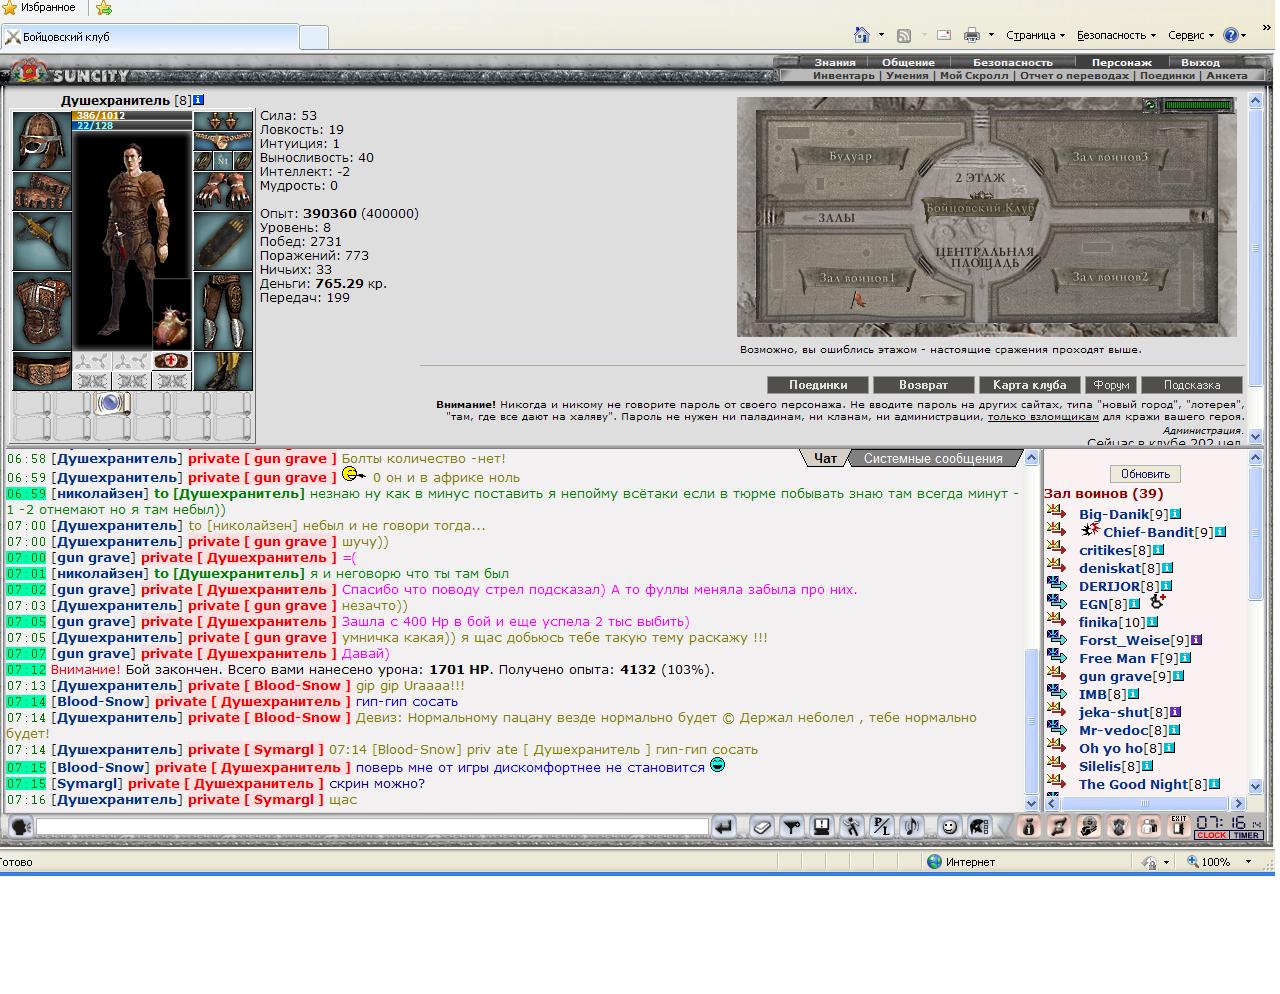Image resolution: width=1280 pixels, height=994 pixels.
Task: Expand the Сервис dropdown menu
Action: click(x=1191, y=35)
